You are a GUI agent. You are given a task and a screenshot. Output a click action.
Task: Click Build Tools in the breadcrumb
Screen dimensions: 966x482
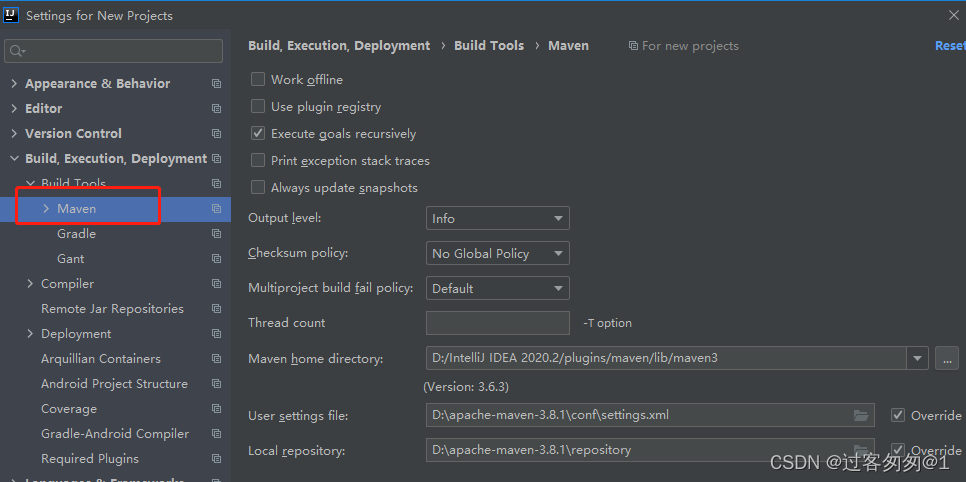click(x=489, y=46)
